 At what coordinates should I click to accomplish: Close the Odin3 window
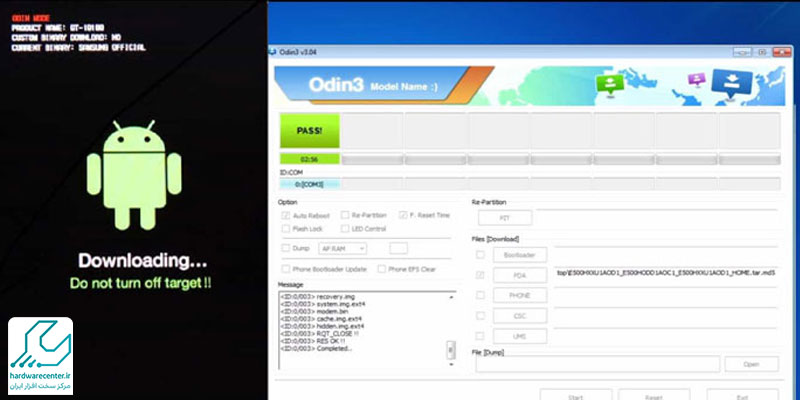(782, 52)
